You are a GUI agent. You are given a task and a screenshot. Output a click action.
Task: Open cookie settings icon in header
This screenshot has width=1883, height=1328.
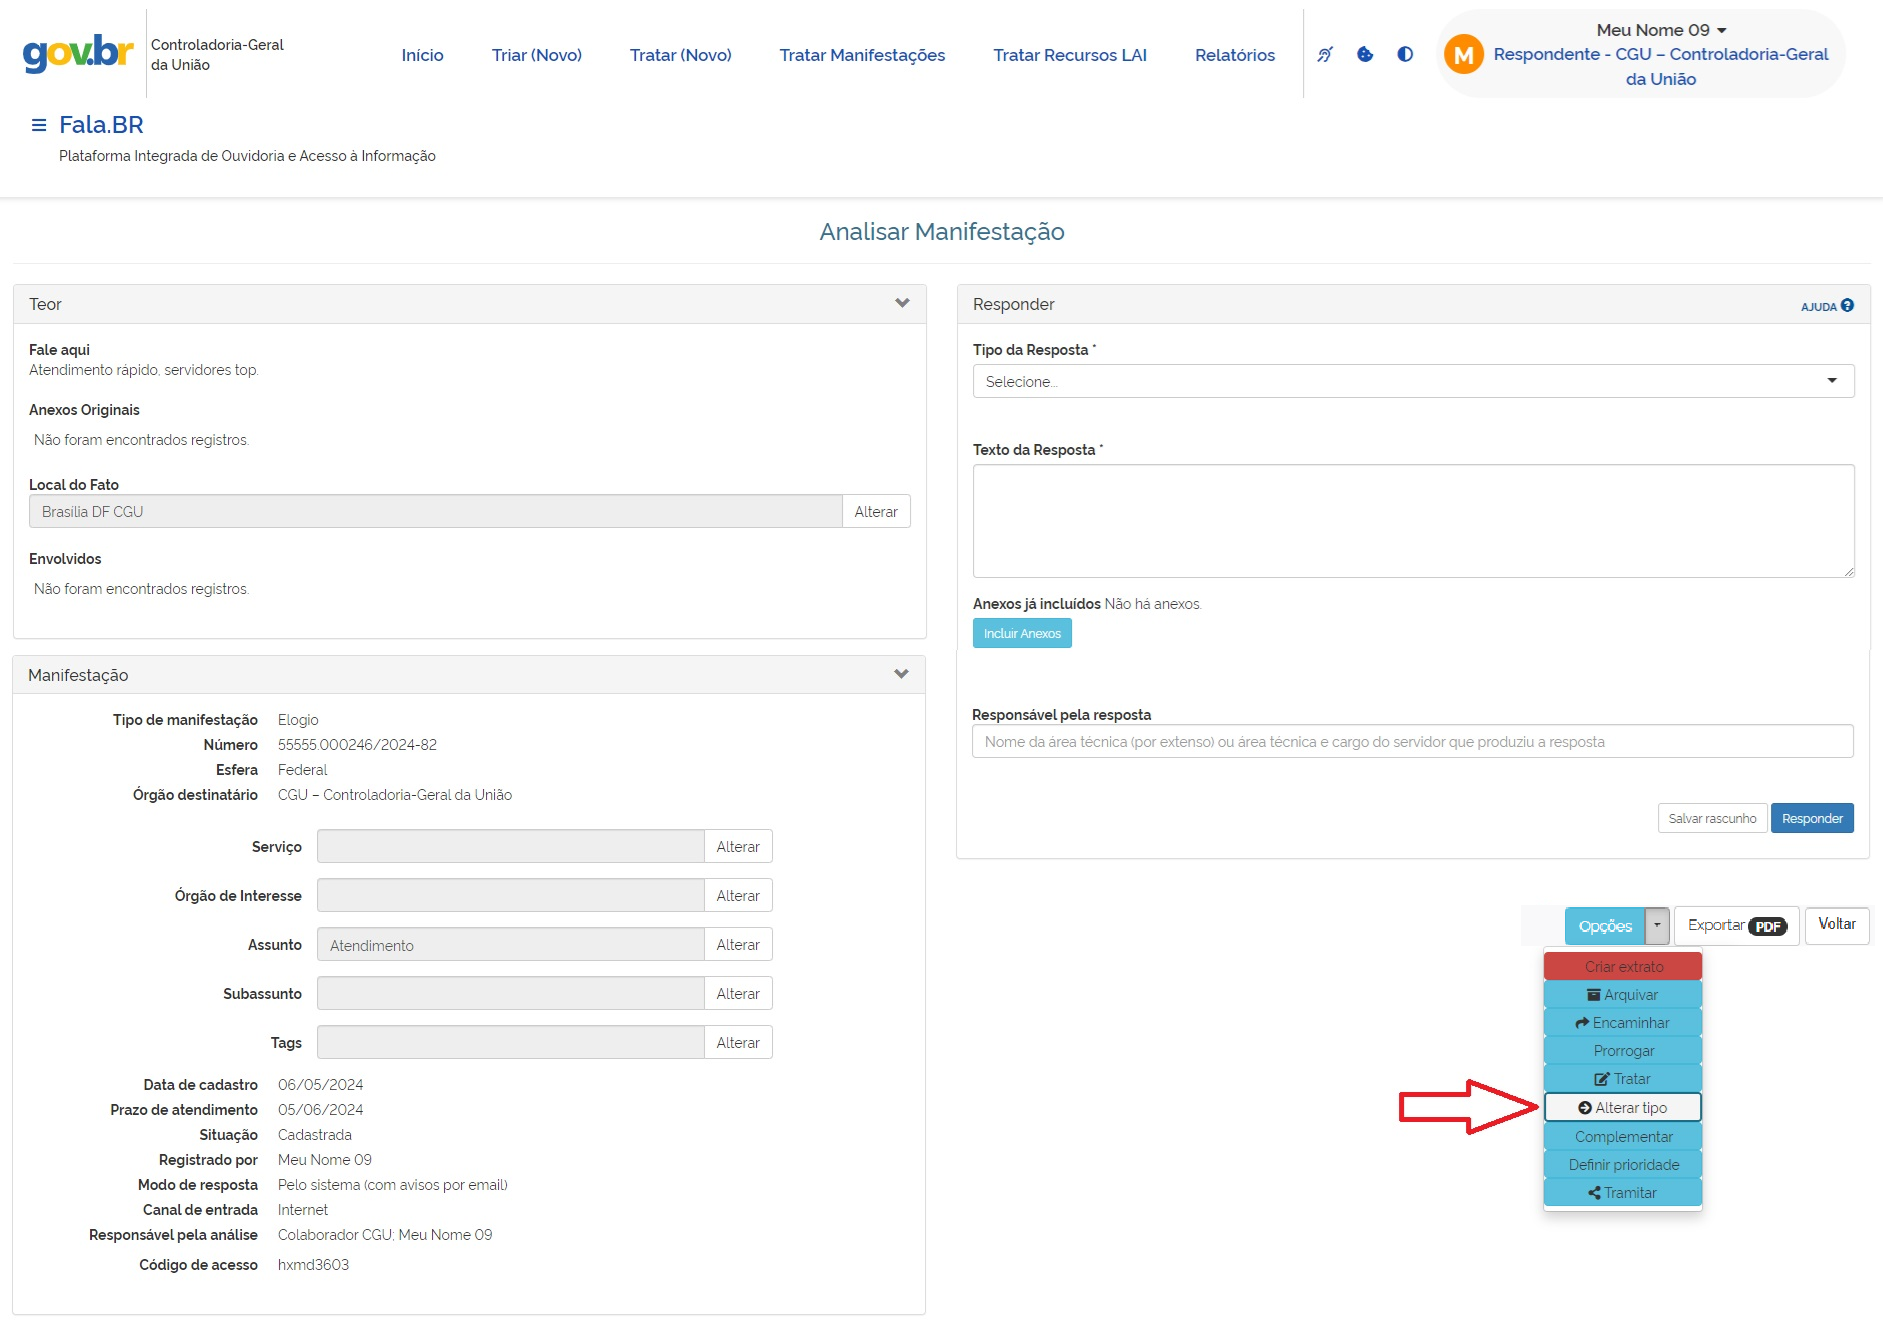coord(1365,55)
